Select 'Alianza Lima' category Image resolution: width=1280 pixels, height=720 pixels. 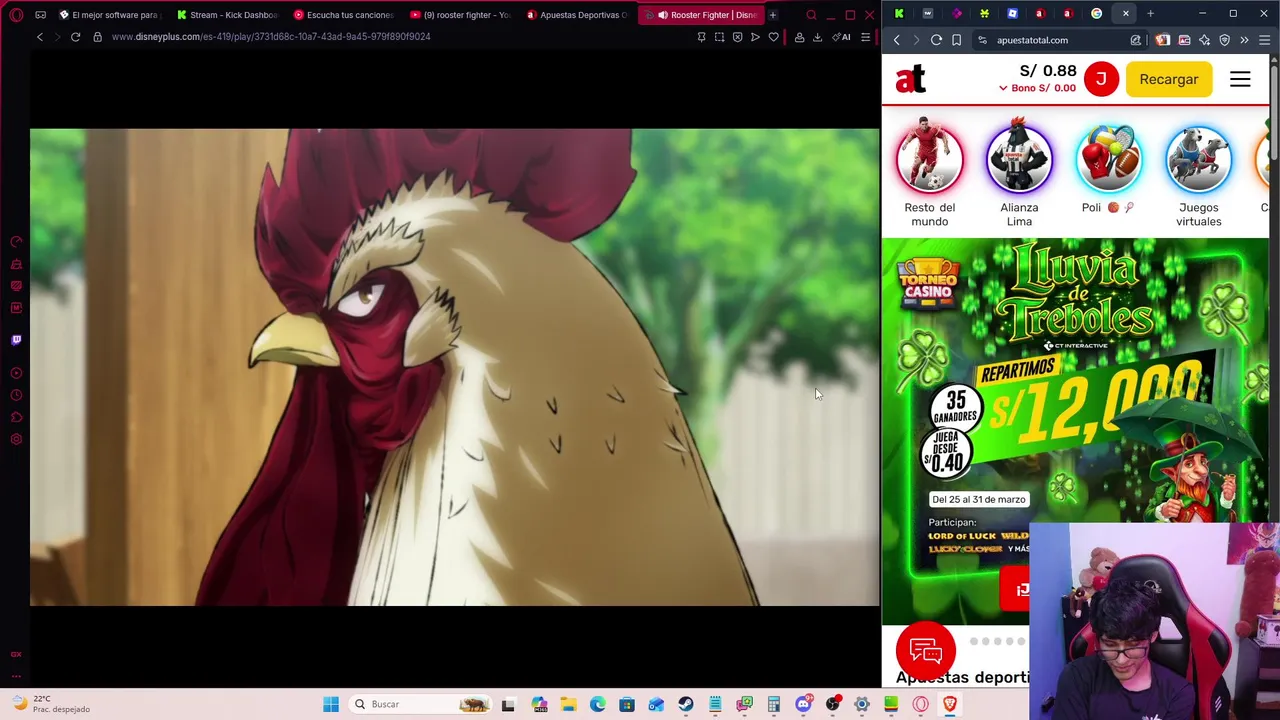1019,172
